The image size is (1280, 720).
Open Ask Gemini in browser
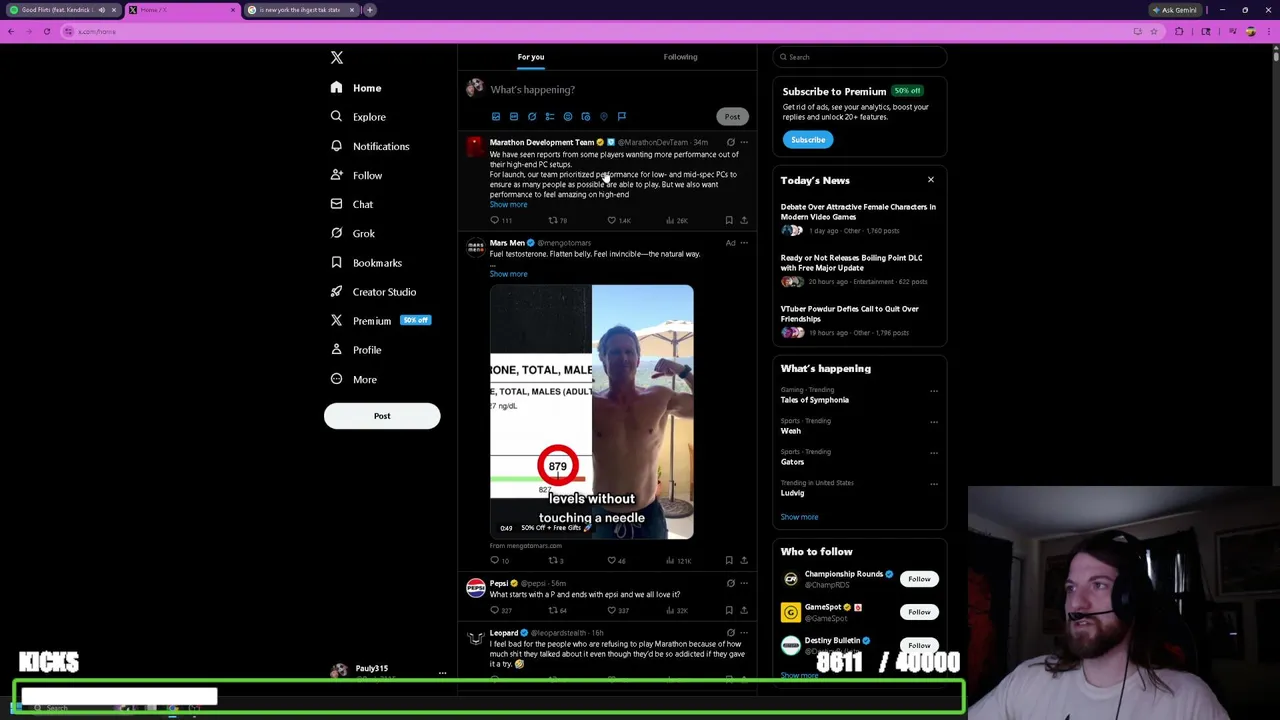pyautogui.click(x=1174, y=10)
